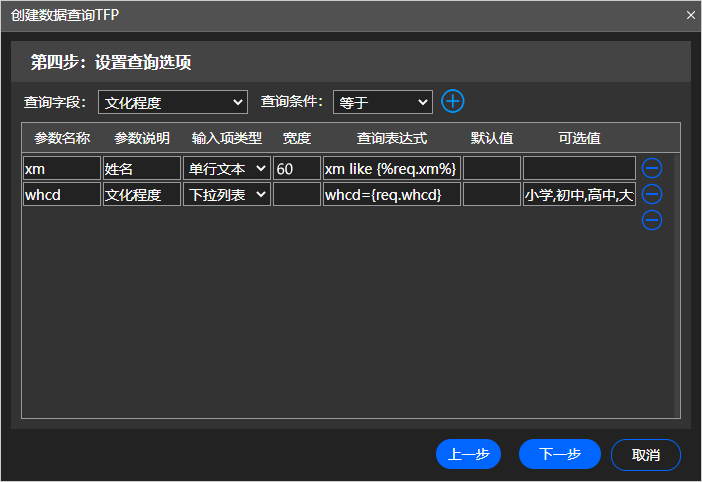
Task: Click the 小学,初中,高中 options field
Action: tap(579, 194)
